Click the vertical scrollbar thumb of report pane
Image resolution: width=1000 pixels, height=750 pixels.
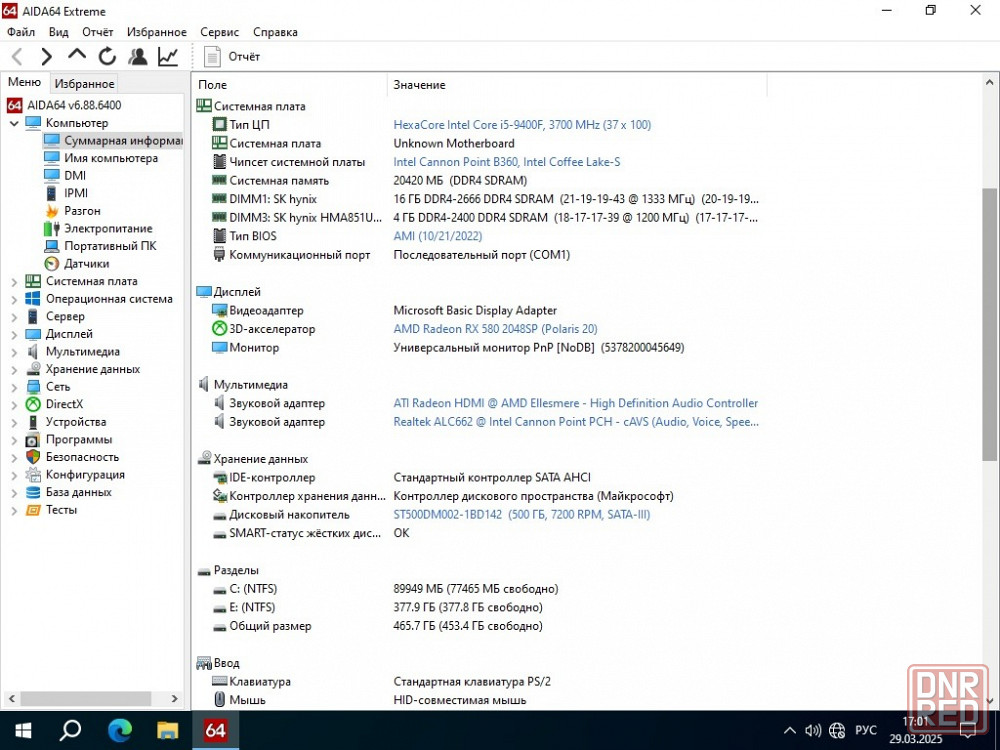point(989,324)
